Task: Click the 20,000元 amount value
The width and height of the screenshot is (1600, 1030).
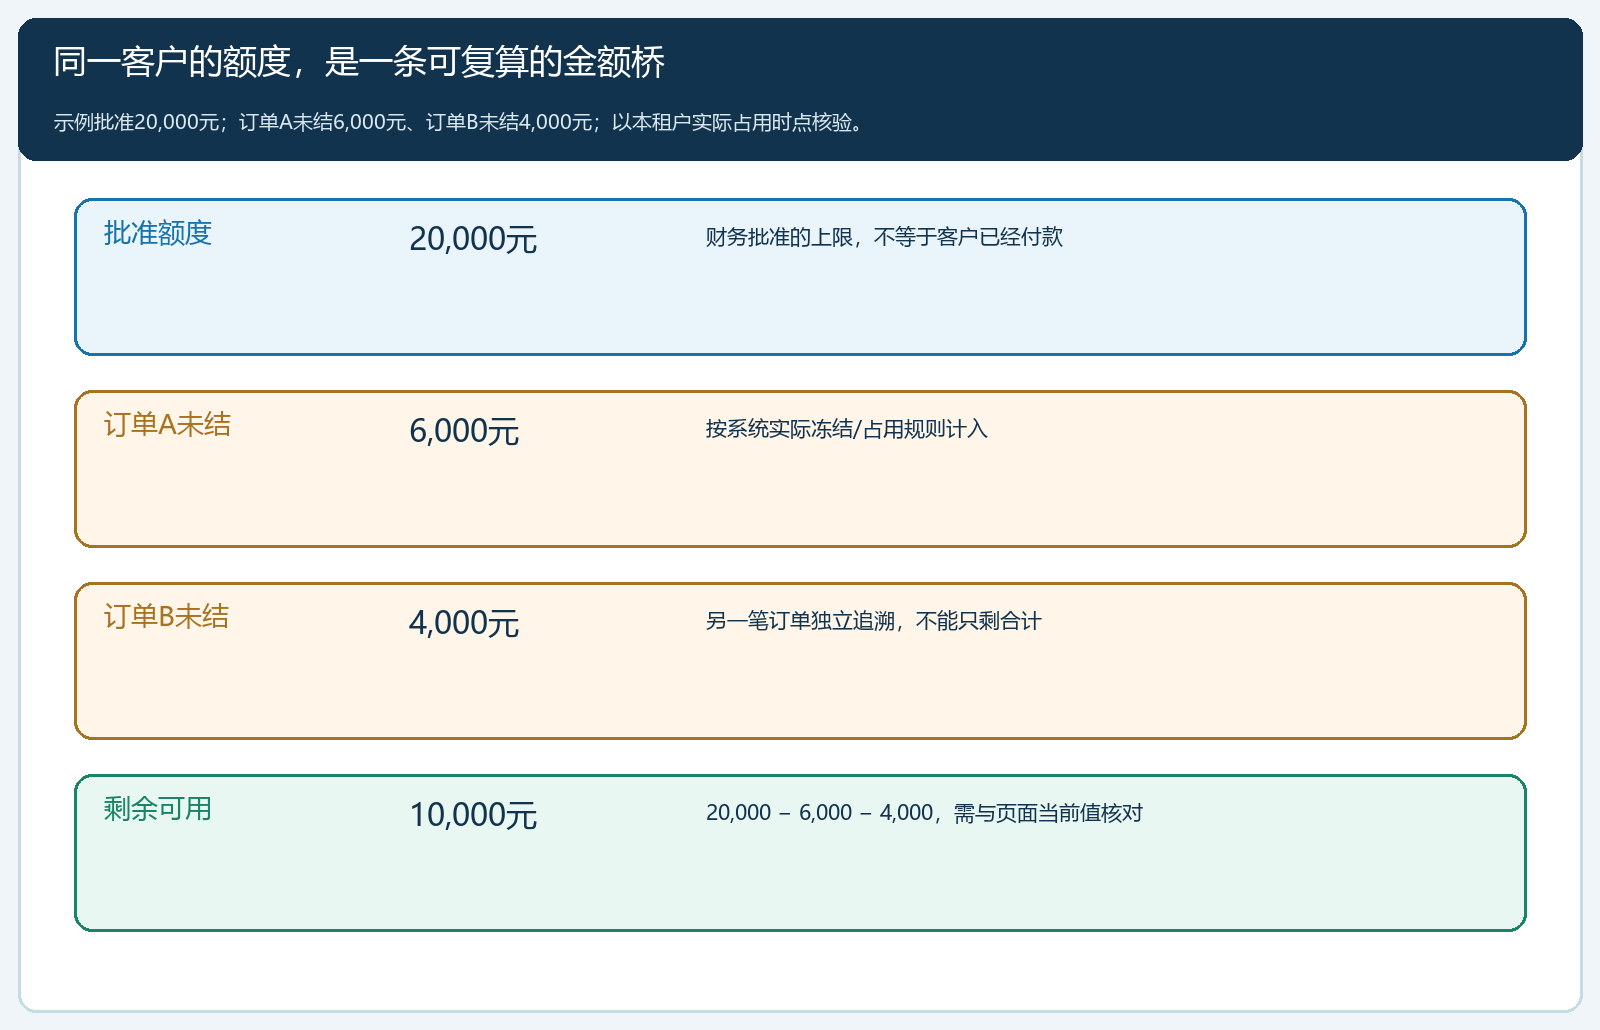Action: [x=473, y=239]
